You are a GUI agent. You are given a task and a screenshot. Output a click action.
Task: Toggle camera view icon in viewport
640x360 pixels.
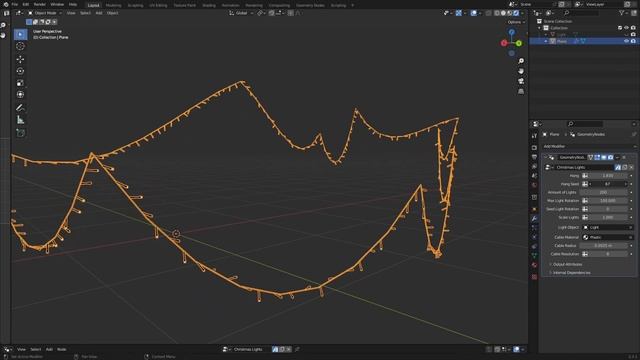pos(521,81)
